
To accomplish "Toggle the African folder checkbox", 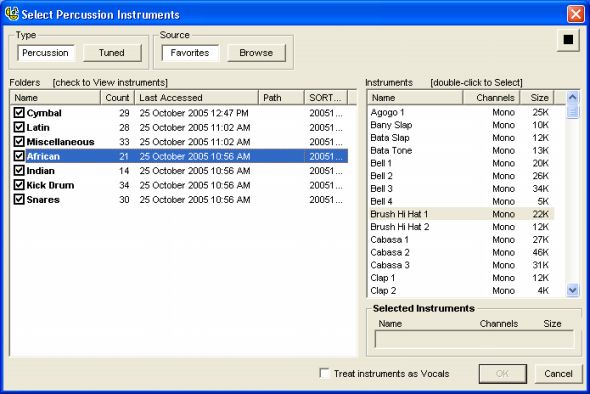I will (x=19, y=156).
